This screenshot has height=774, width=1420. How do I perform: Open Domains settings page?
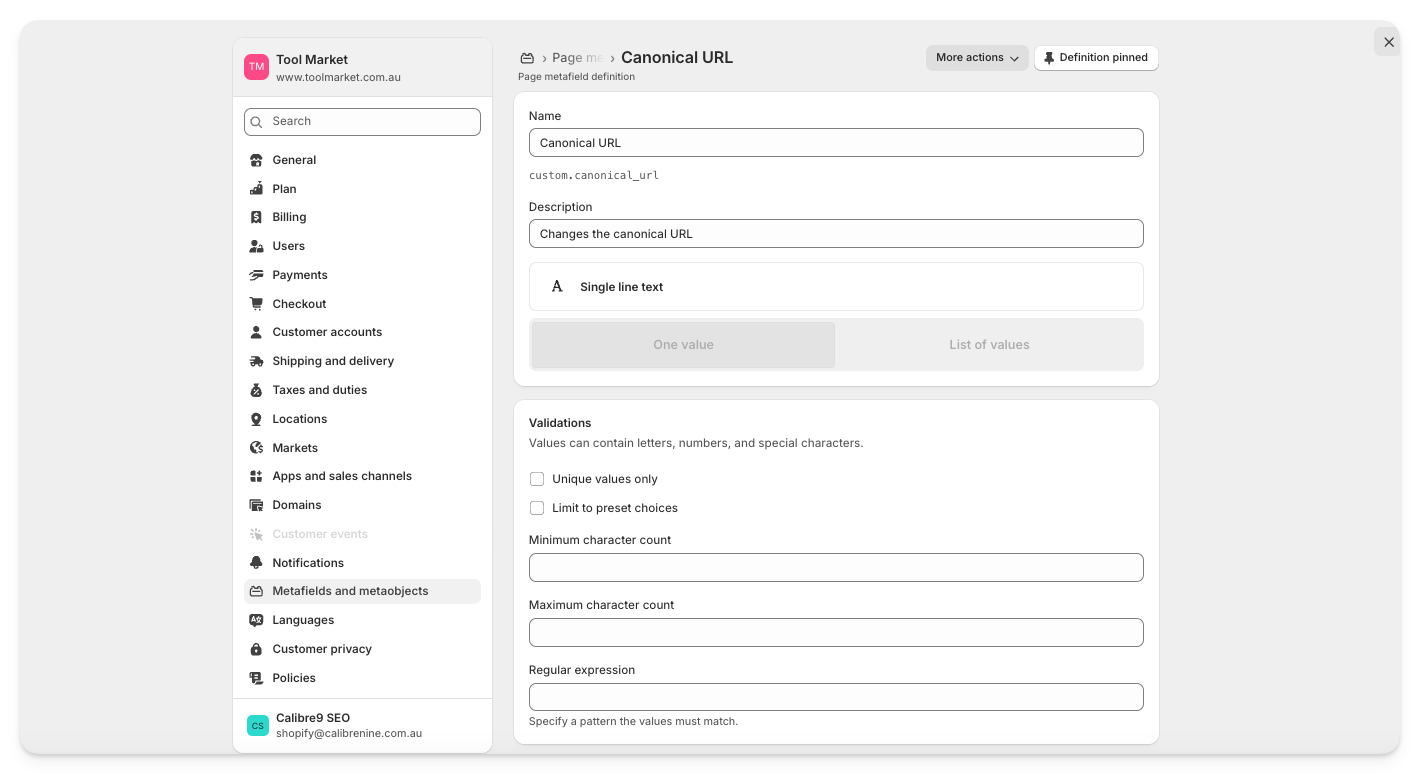(297, 505)
